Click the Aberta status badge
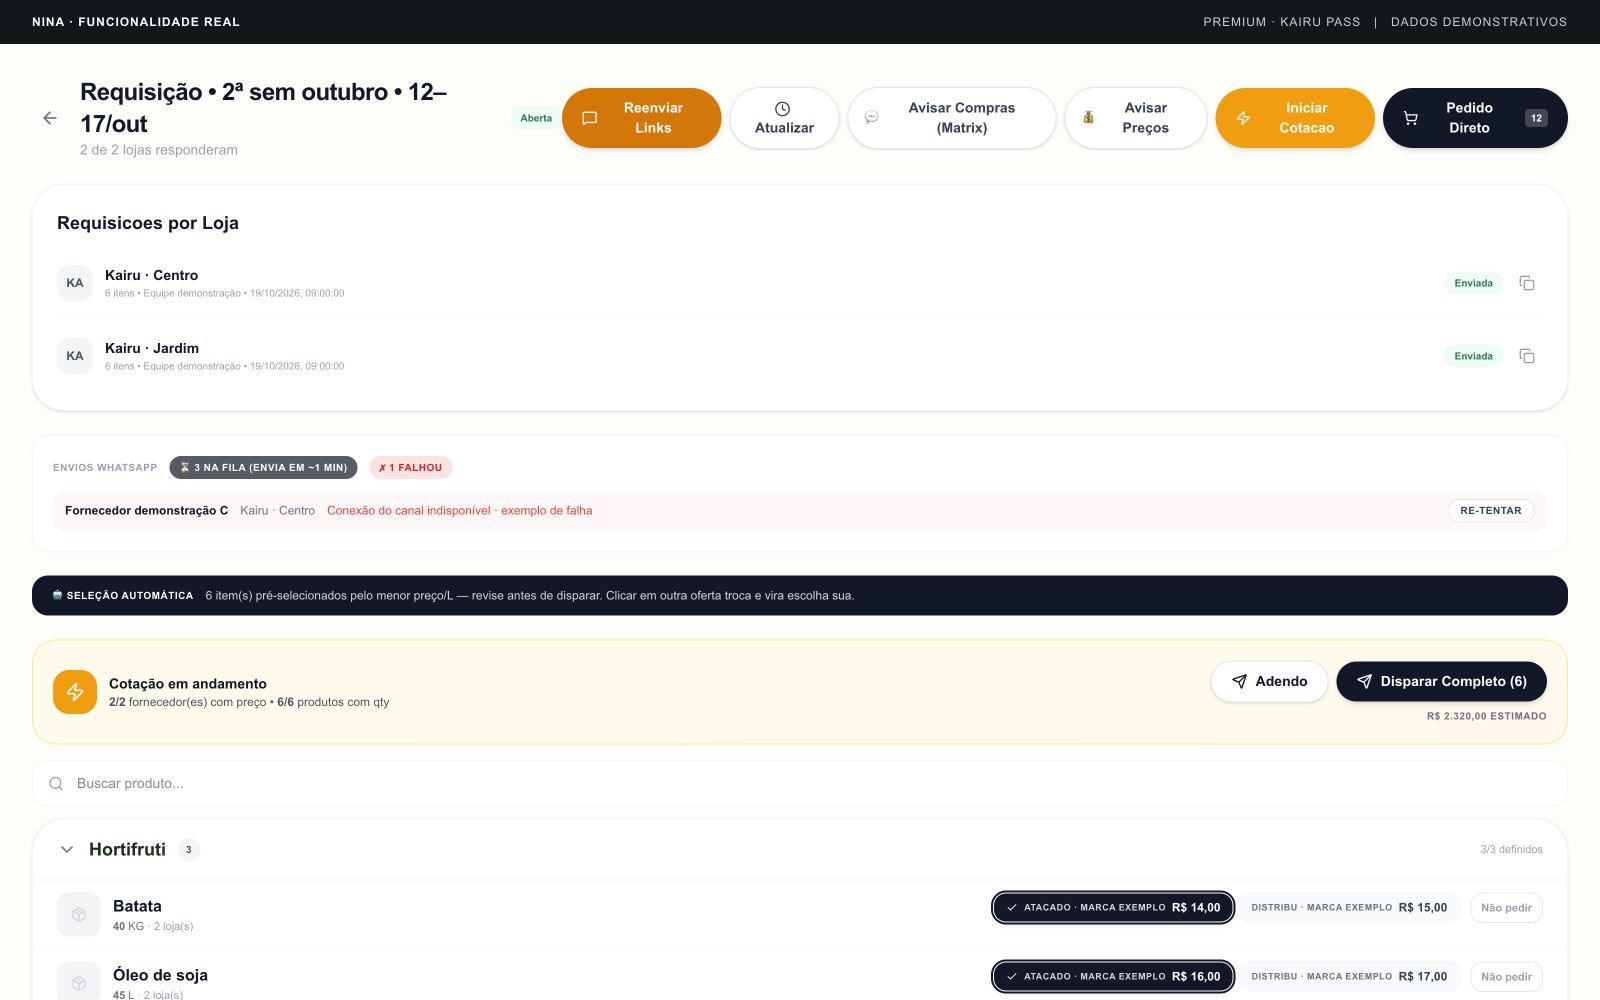Screen dimensions: 1600x1000 point(536,118)
